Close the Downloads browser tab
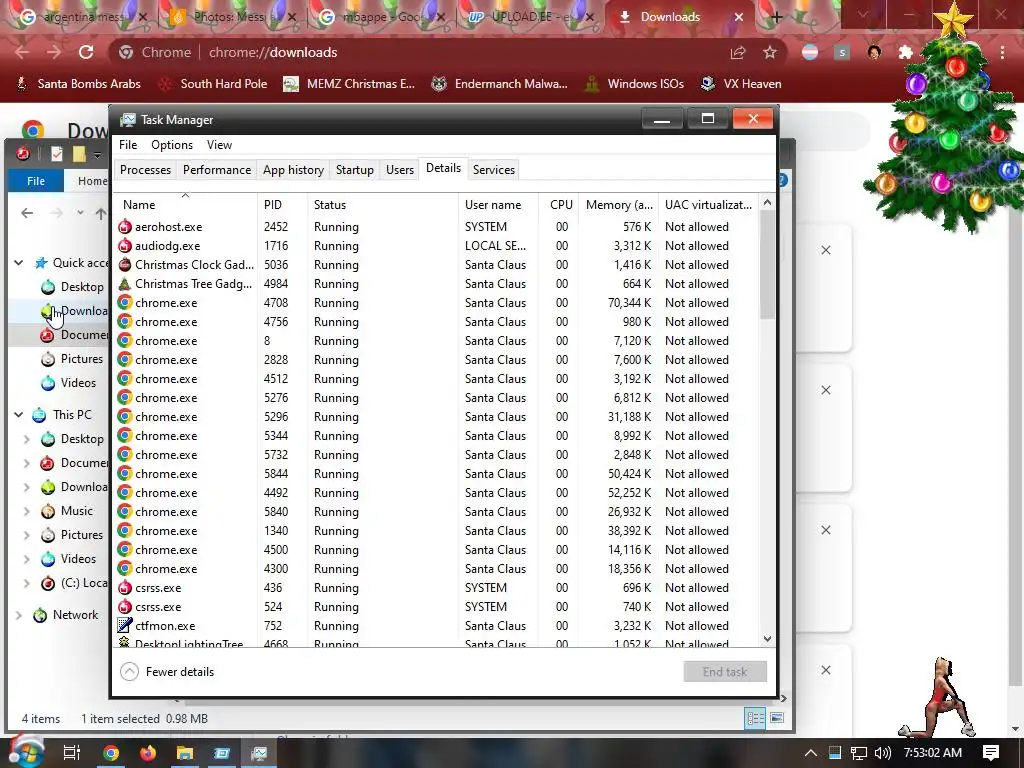Image resolution: width=1024 pixels, height=768 pixels. [739, 17]
